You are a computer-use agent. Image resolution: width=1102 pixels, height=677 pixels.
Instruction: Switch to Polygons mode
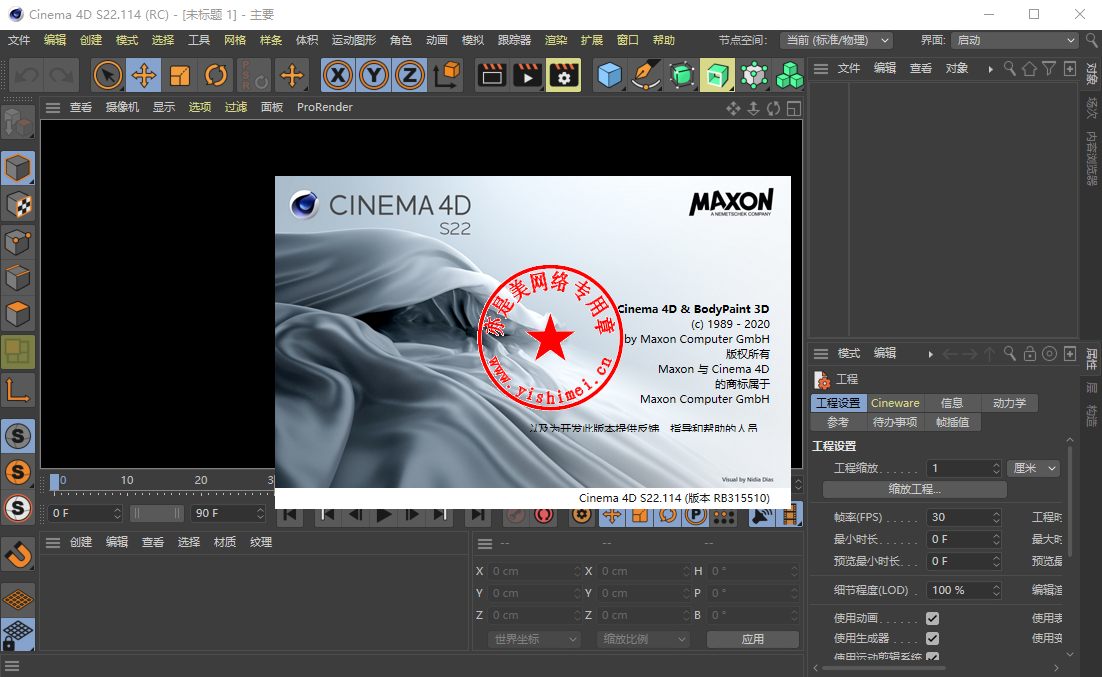[x=18, y=315]
